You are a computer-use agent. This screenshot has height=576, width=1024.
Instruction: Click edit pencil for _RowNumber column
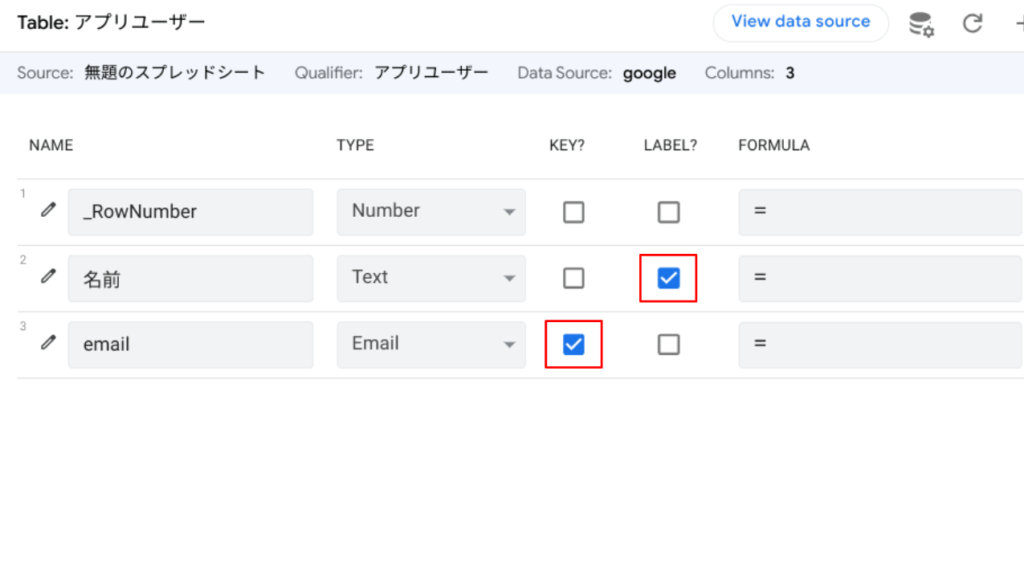pos(48,211)
